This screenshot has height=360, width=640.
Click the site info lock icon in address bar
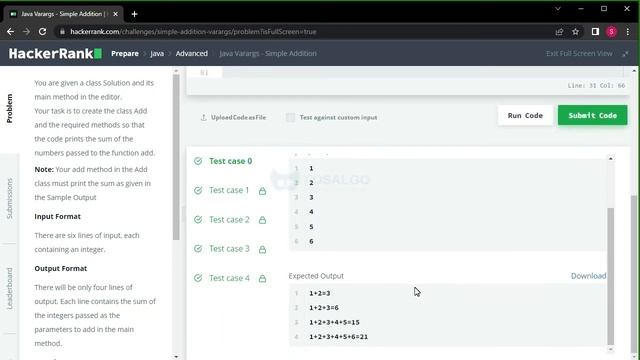pos(62,32)
